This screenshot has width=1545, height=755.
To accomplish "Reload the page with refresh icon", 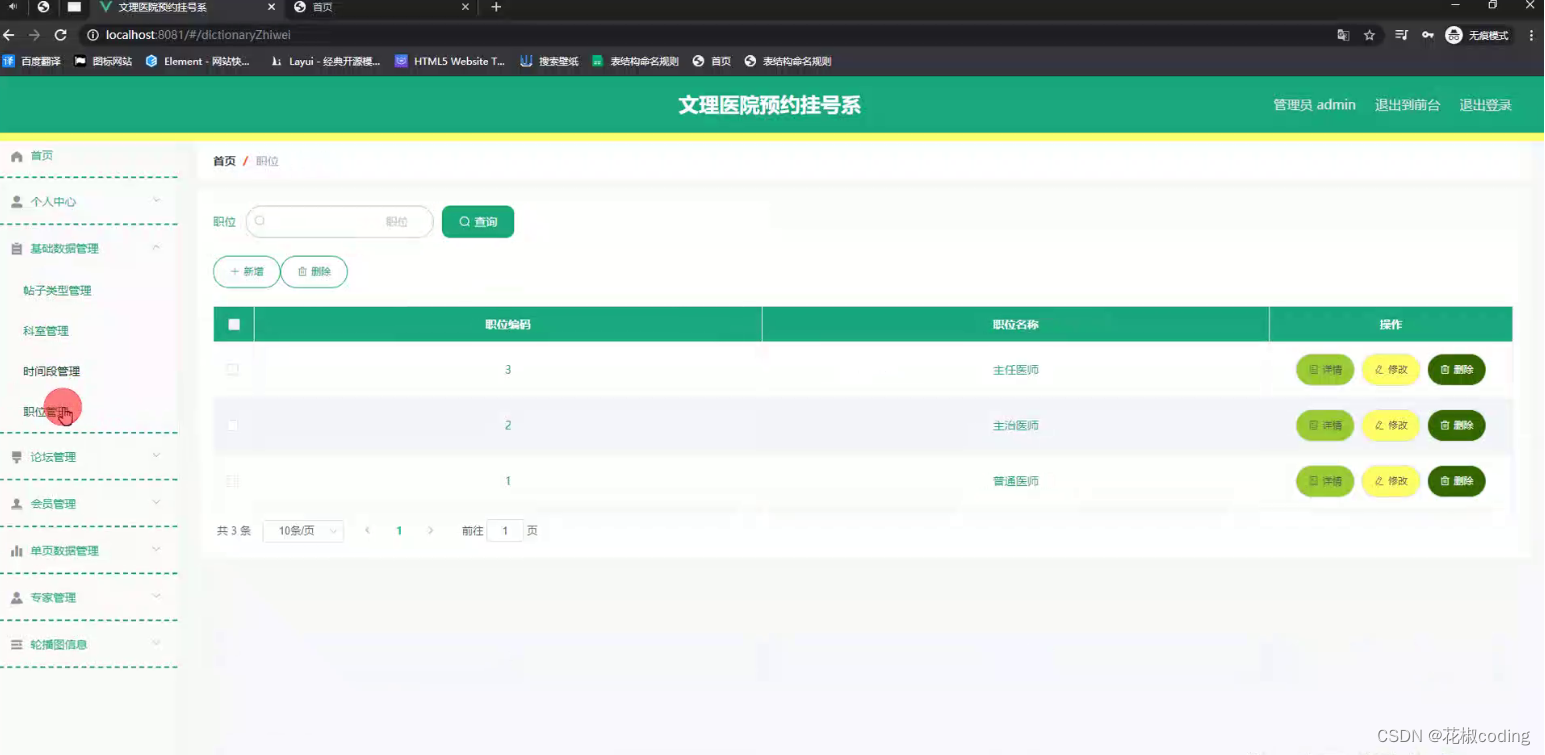I will (x=60, y=35).
